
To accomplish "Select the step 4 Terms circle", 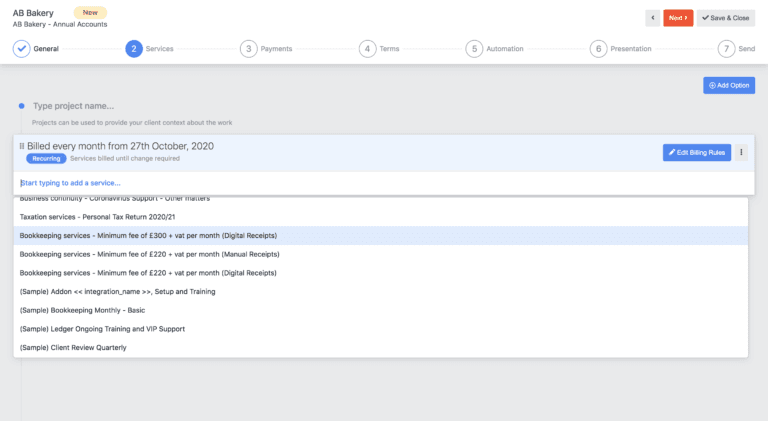I will click(367, 48).
